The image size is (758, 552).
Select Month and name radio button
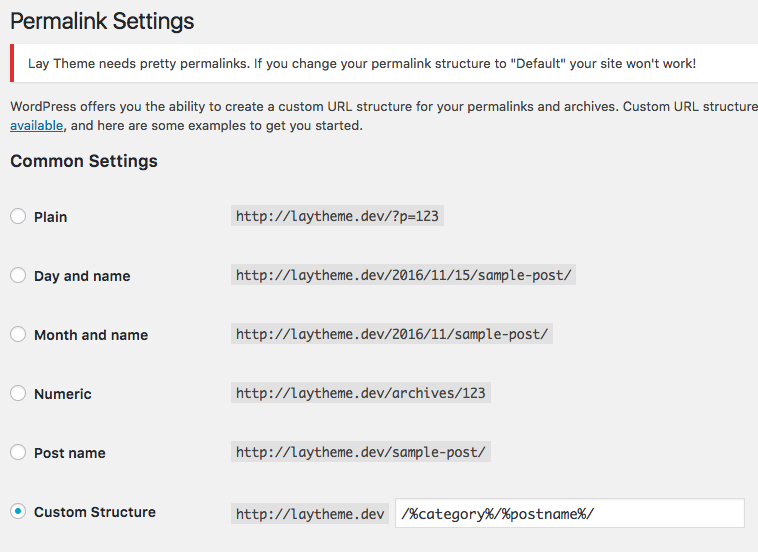(x=18, y=334)
